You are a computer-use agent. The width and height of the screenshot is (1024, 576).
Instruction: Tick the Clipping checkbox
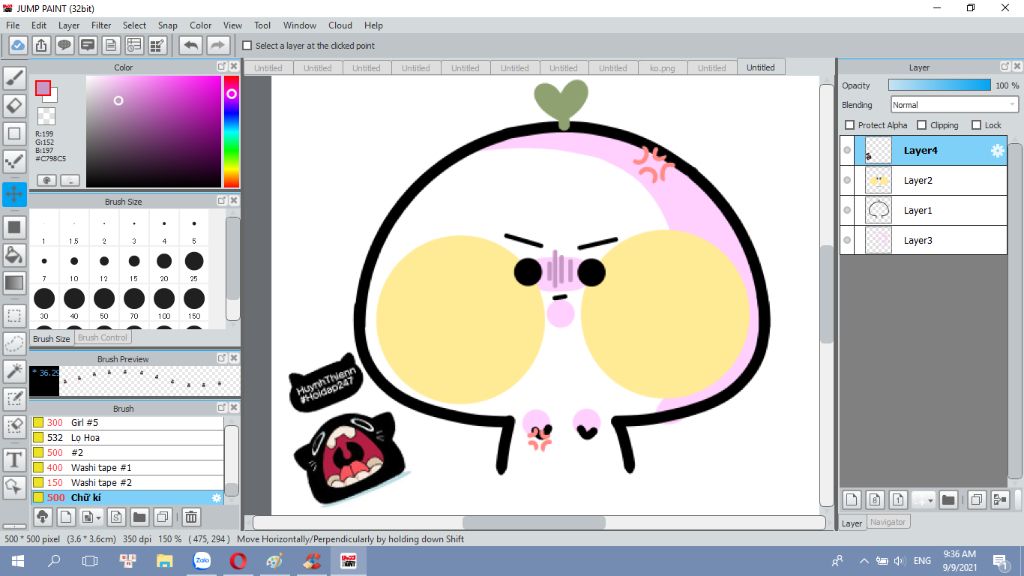tap(922, 126)
